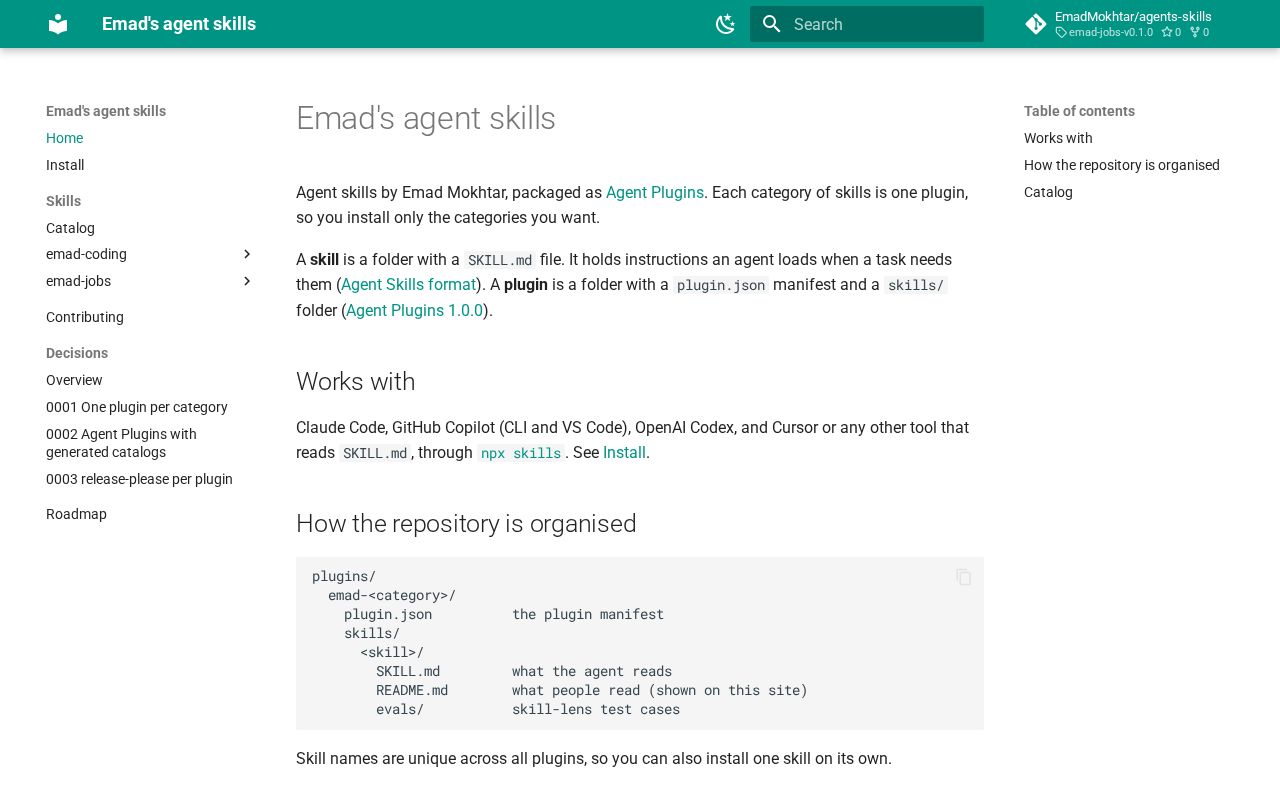This screenshot has width=1280, height=800.
Task: Click the How the repository is organised heading
Action: 466,524
